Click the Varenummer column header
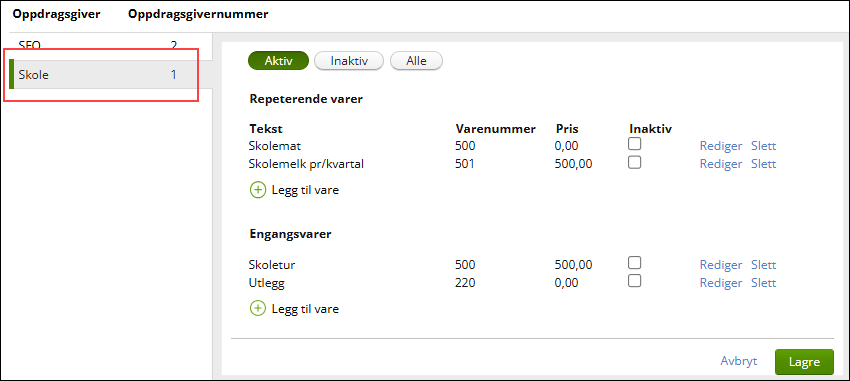The image size is (850, 381). coord(495,129)
